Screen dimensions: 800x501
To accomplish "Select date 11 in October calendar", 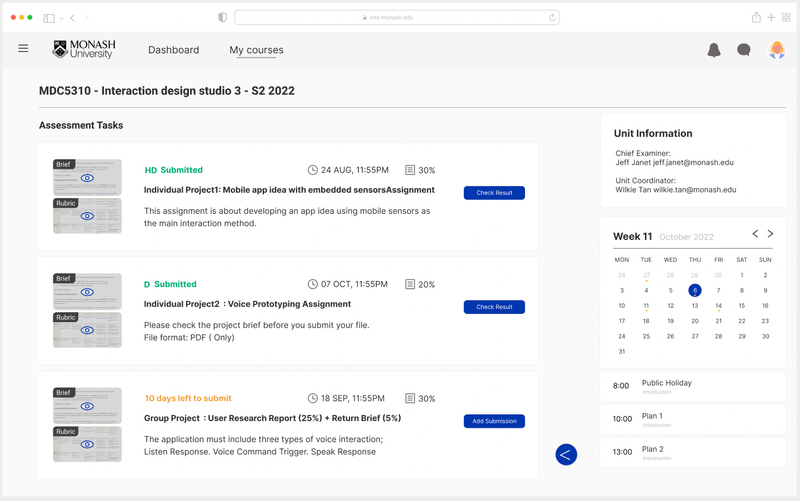I will coord(646,306).
